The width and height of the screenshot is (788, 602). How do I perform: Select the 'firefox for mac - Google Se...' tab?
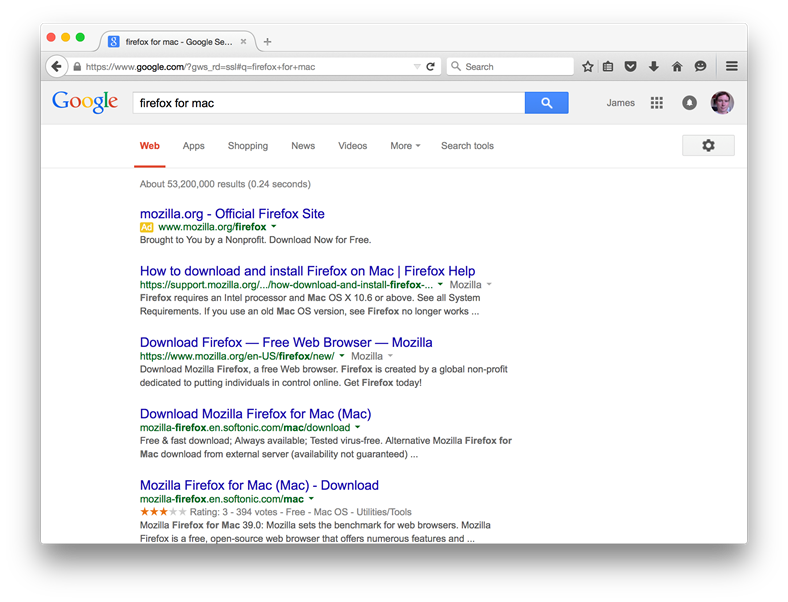click(178, 42)
